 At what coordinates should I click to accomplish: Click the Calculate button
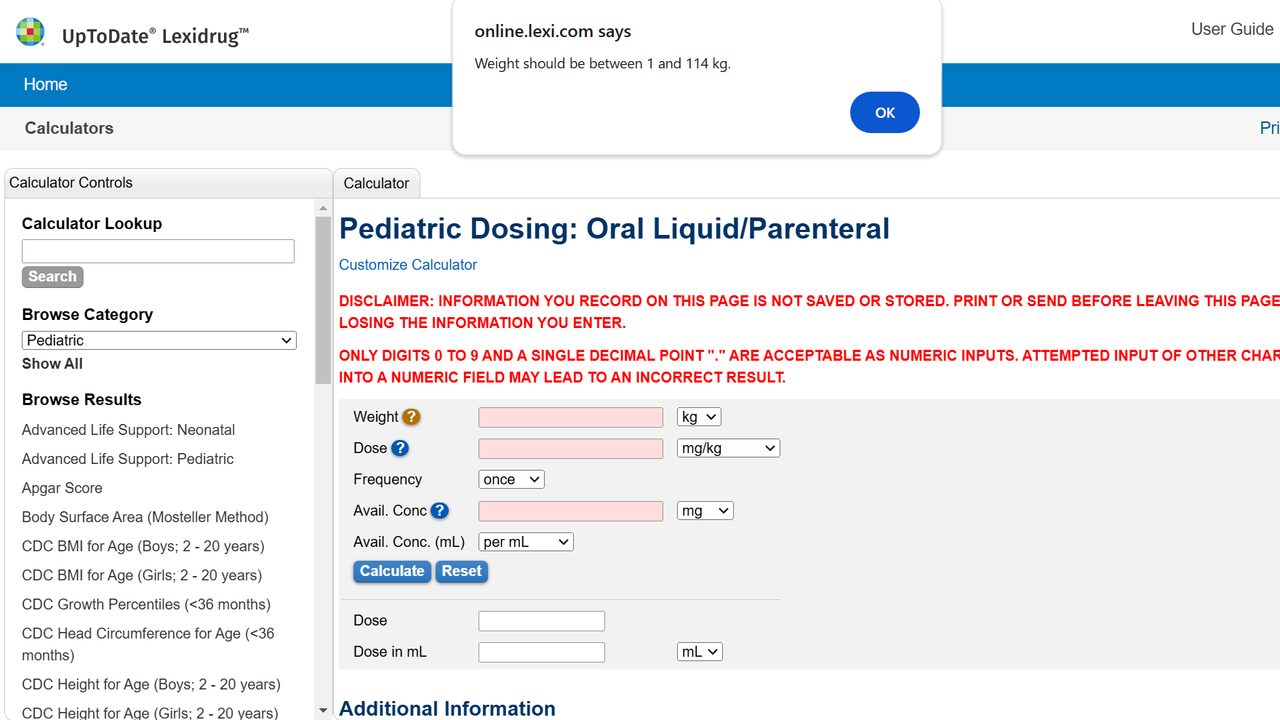(392, 571)
